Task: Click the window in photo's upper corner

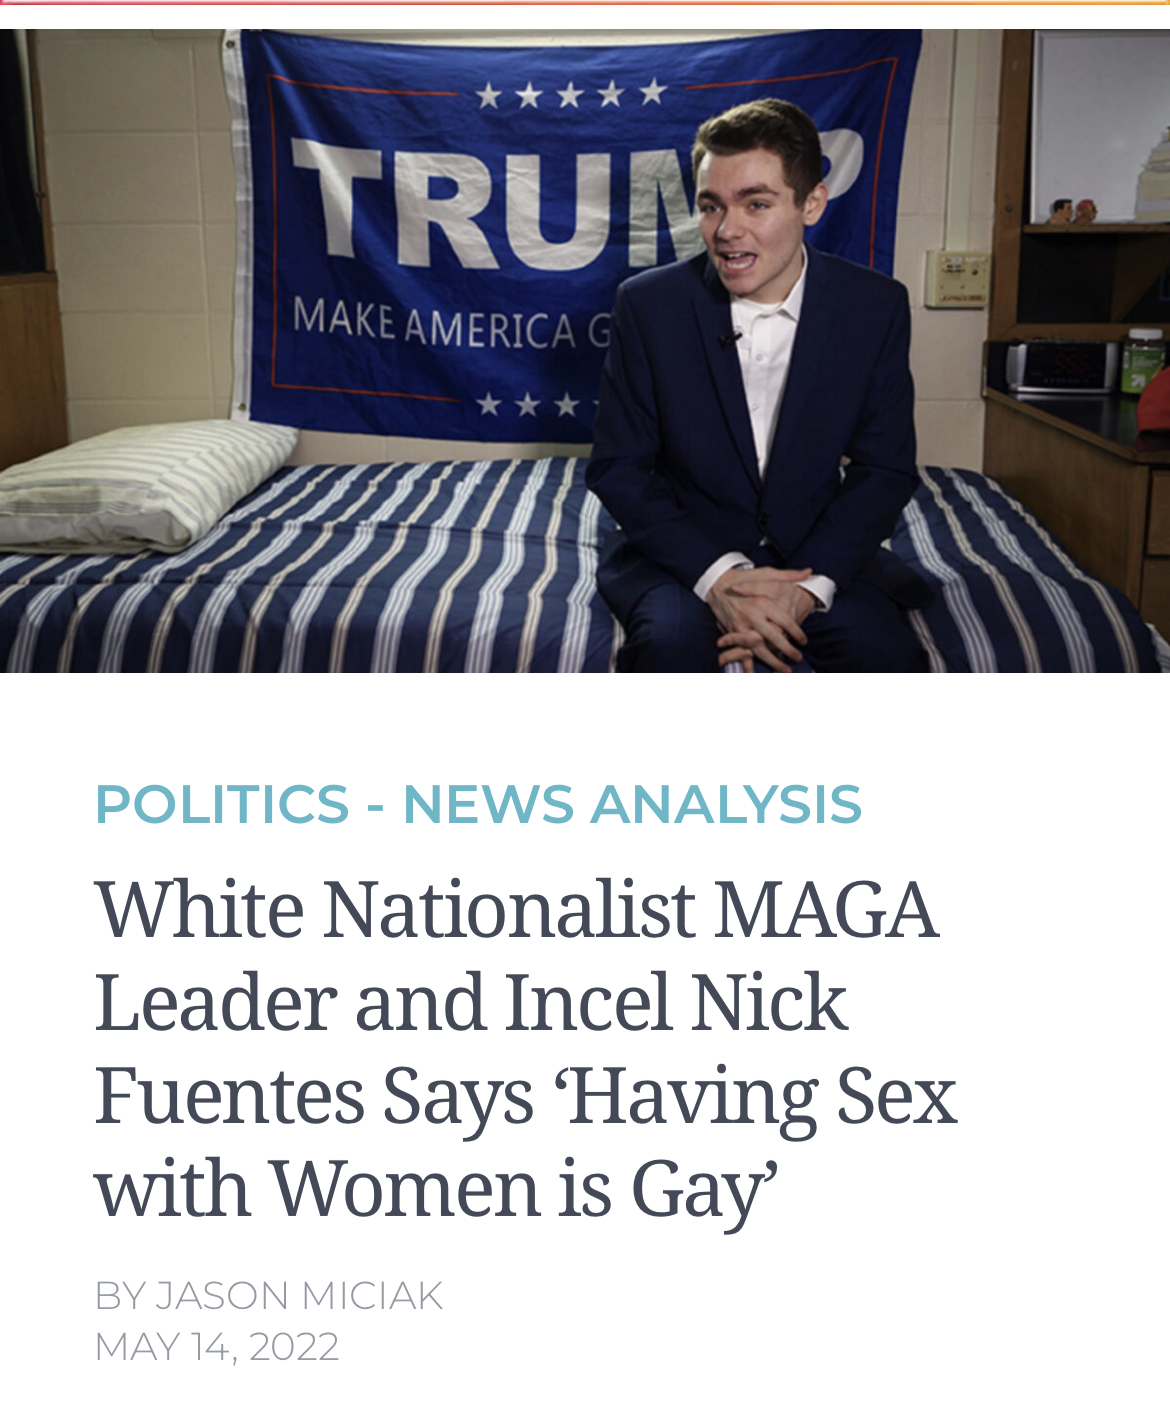Action: [1100, 125]
